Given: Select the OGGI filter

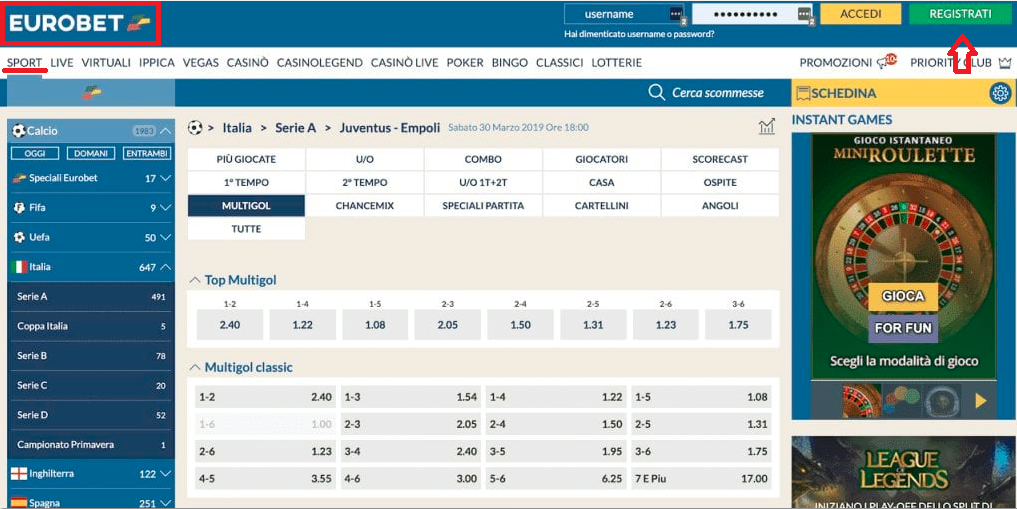Looking at the screenshot, I should coord(34,154).
